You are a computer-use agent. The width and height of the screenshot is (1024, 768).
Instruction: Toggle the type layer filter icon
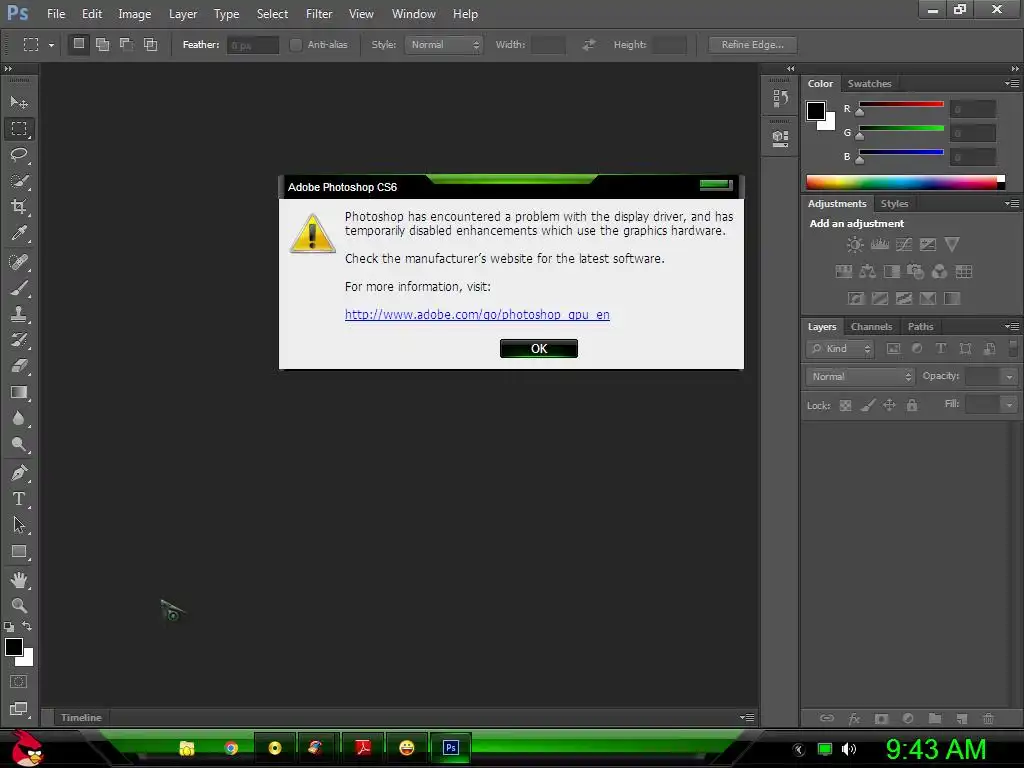[x=941, y=349]
